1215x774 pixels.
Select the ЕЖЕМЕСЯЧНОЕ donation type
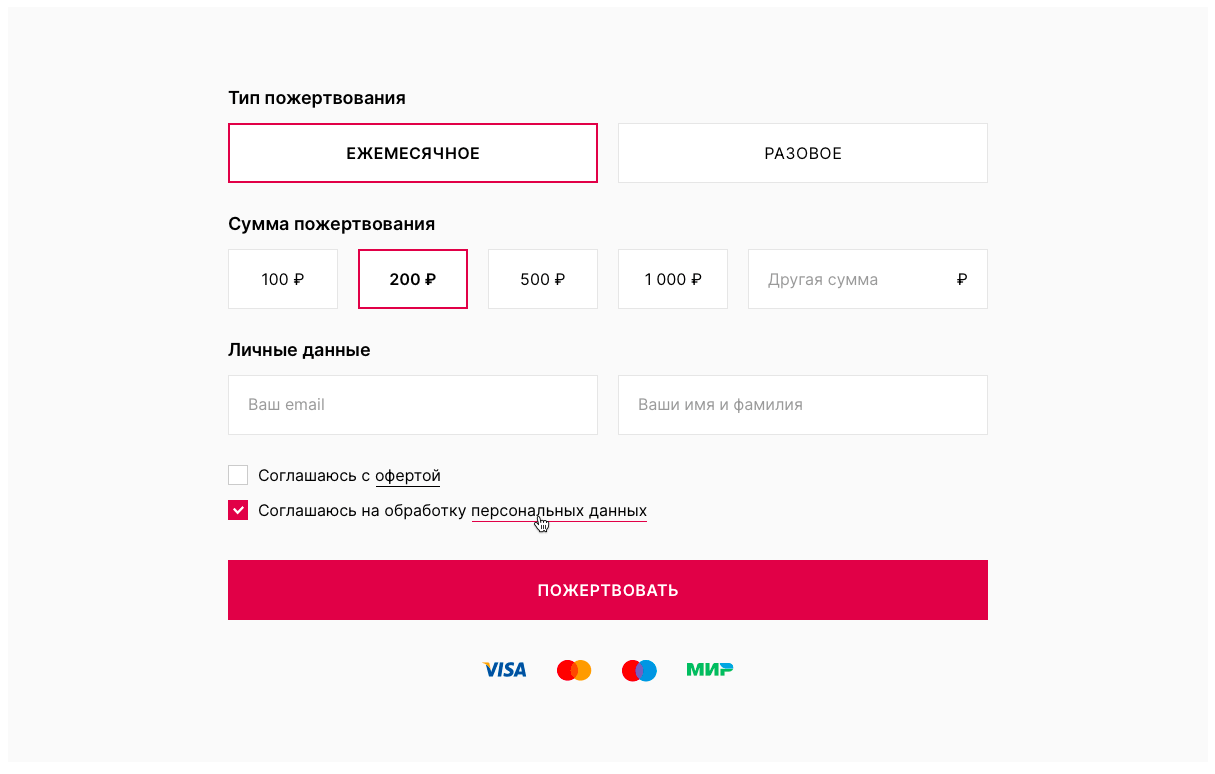412,153
